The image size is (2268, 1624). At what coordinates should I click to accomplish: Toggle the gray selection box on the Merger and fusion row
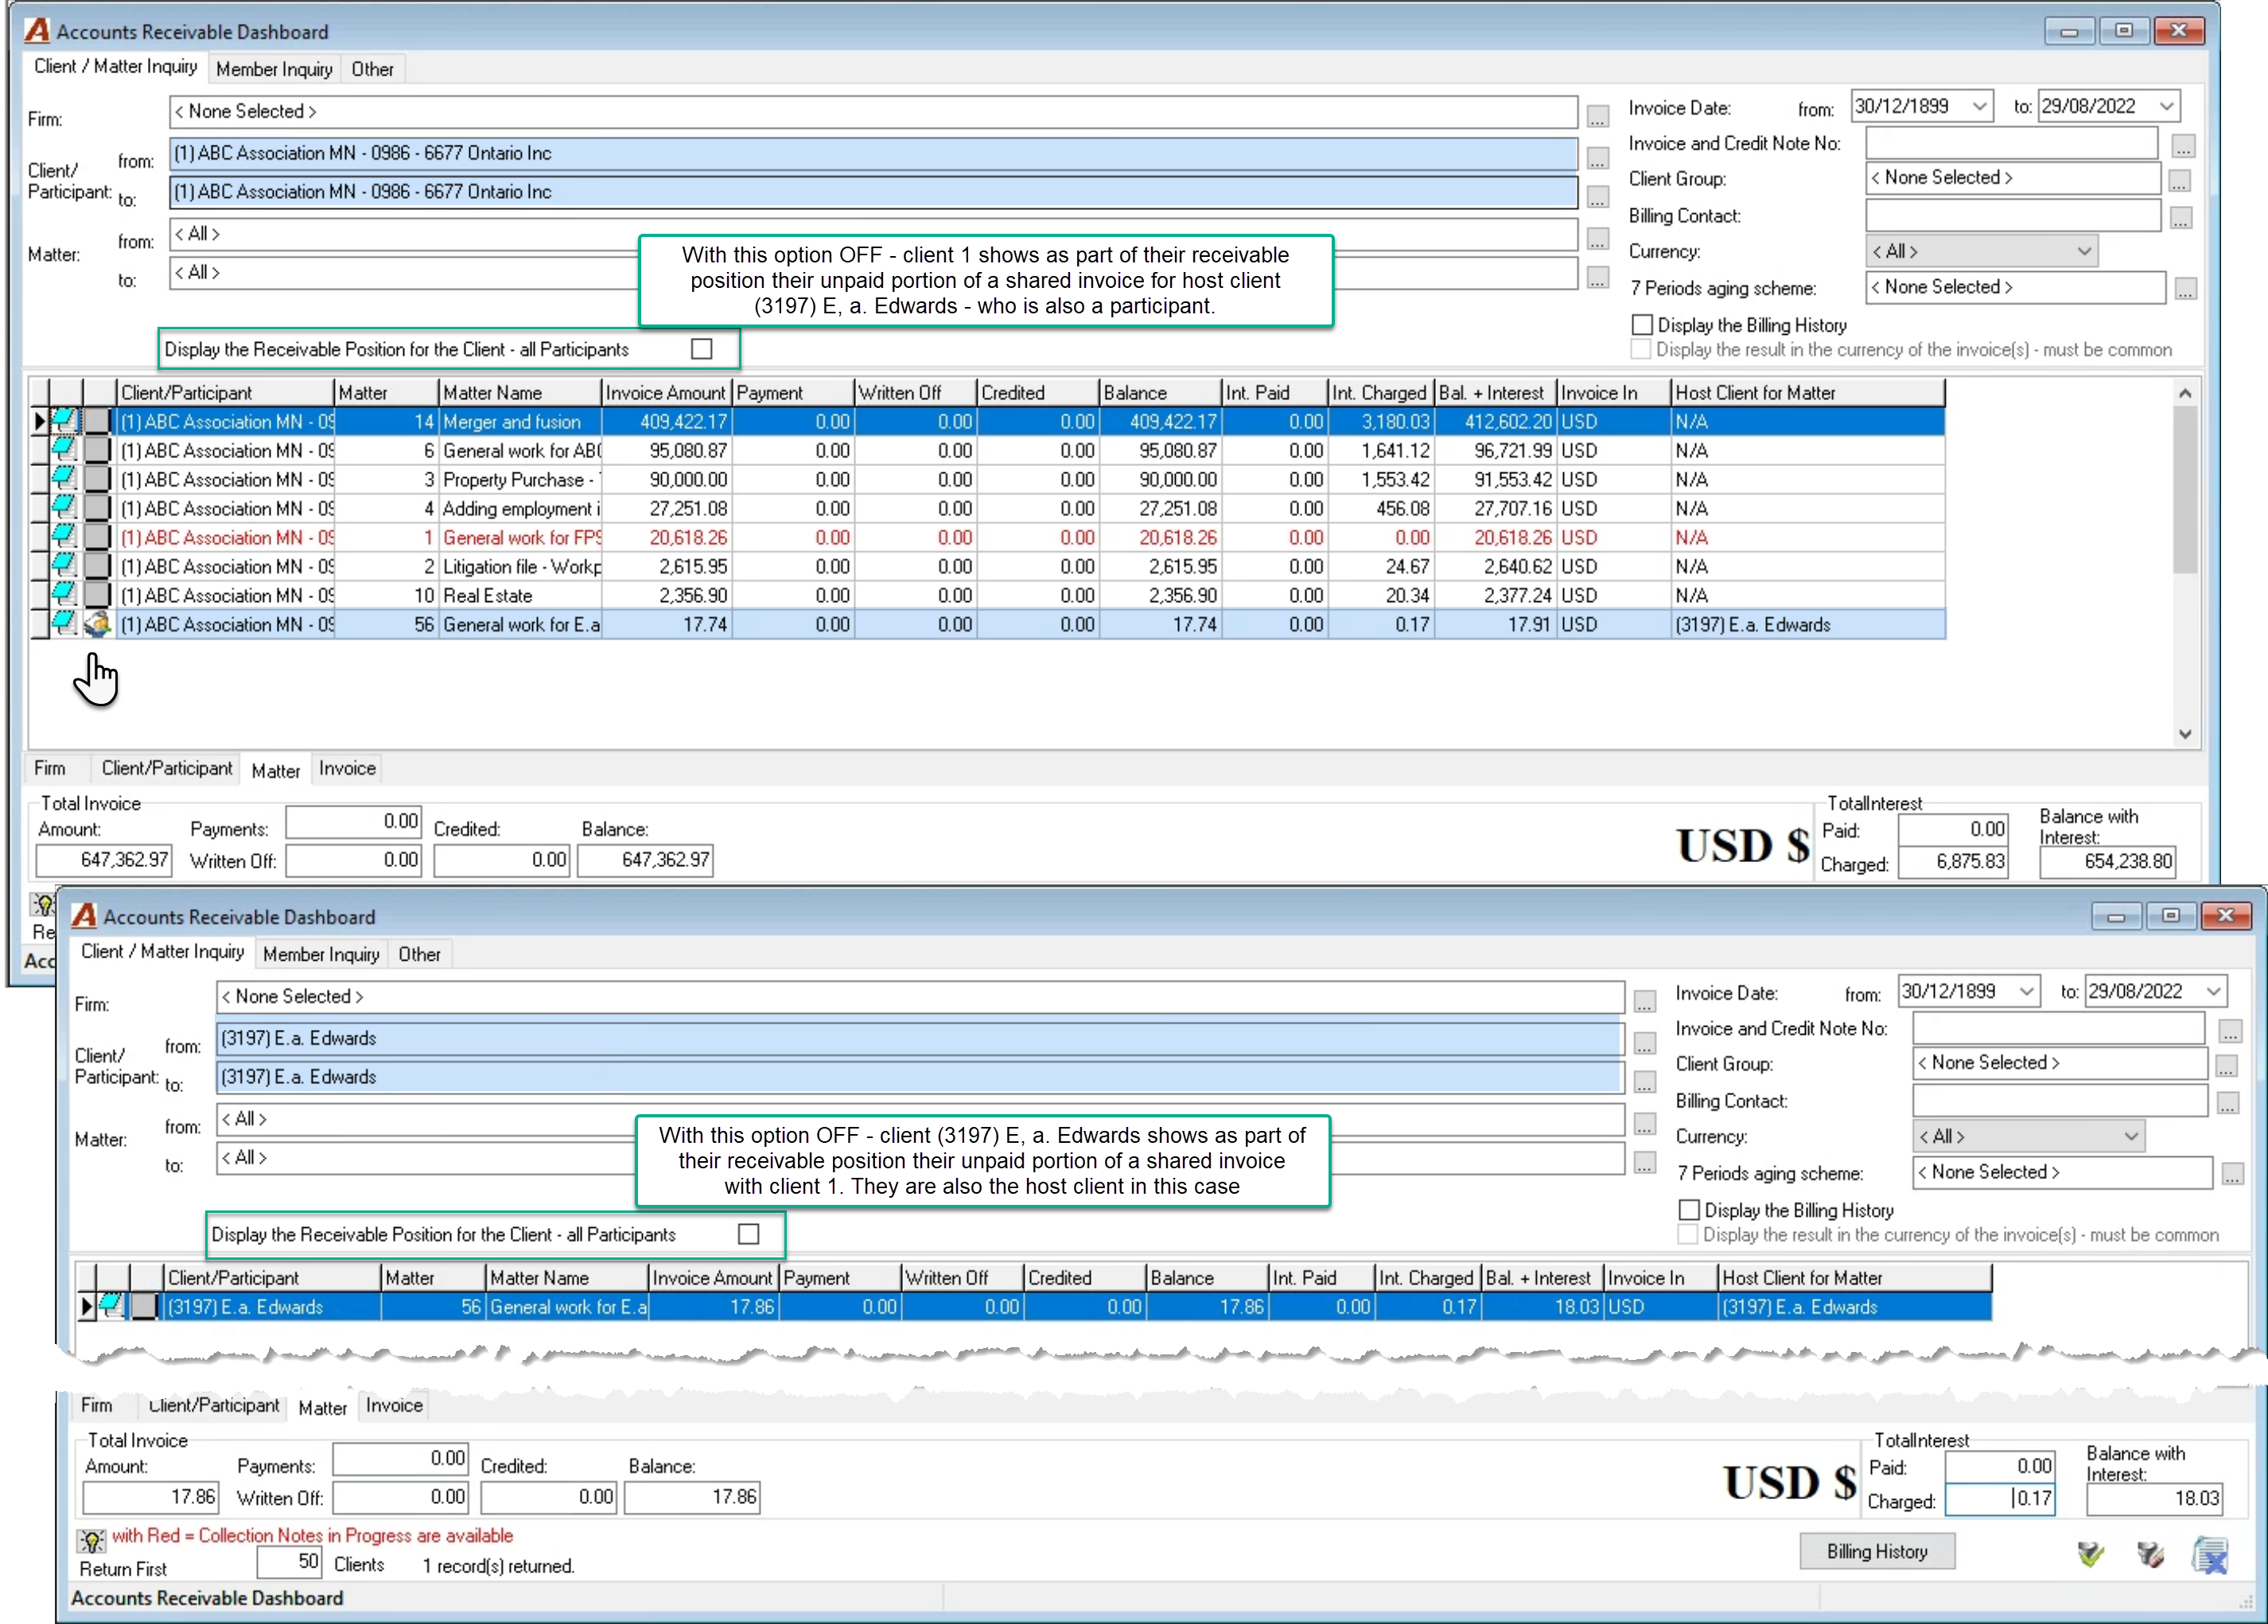97,421
